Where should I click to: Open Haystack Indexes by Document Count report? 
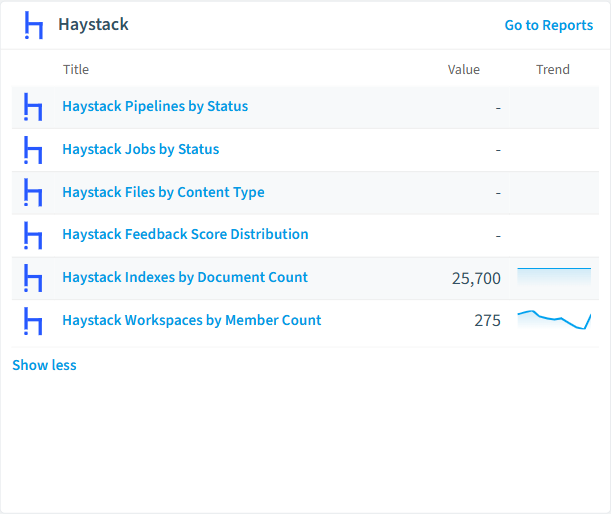[x=185, y=277]
